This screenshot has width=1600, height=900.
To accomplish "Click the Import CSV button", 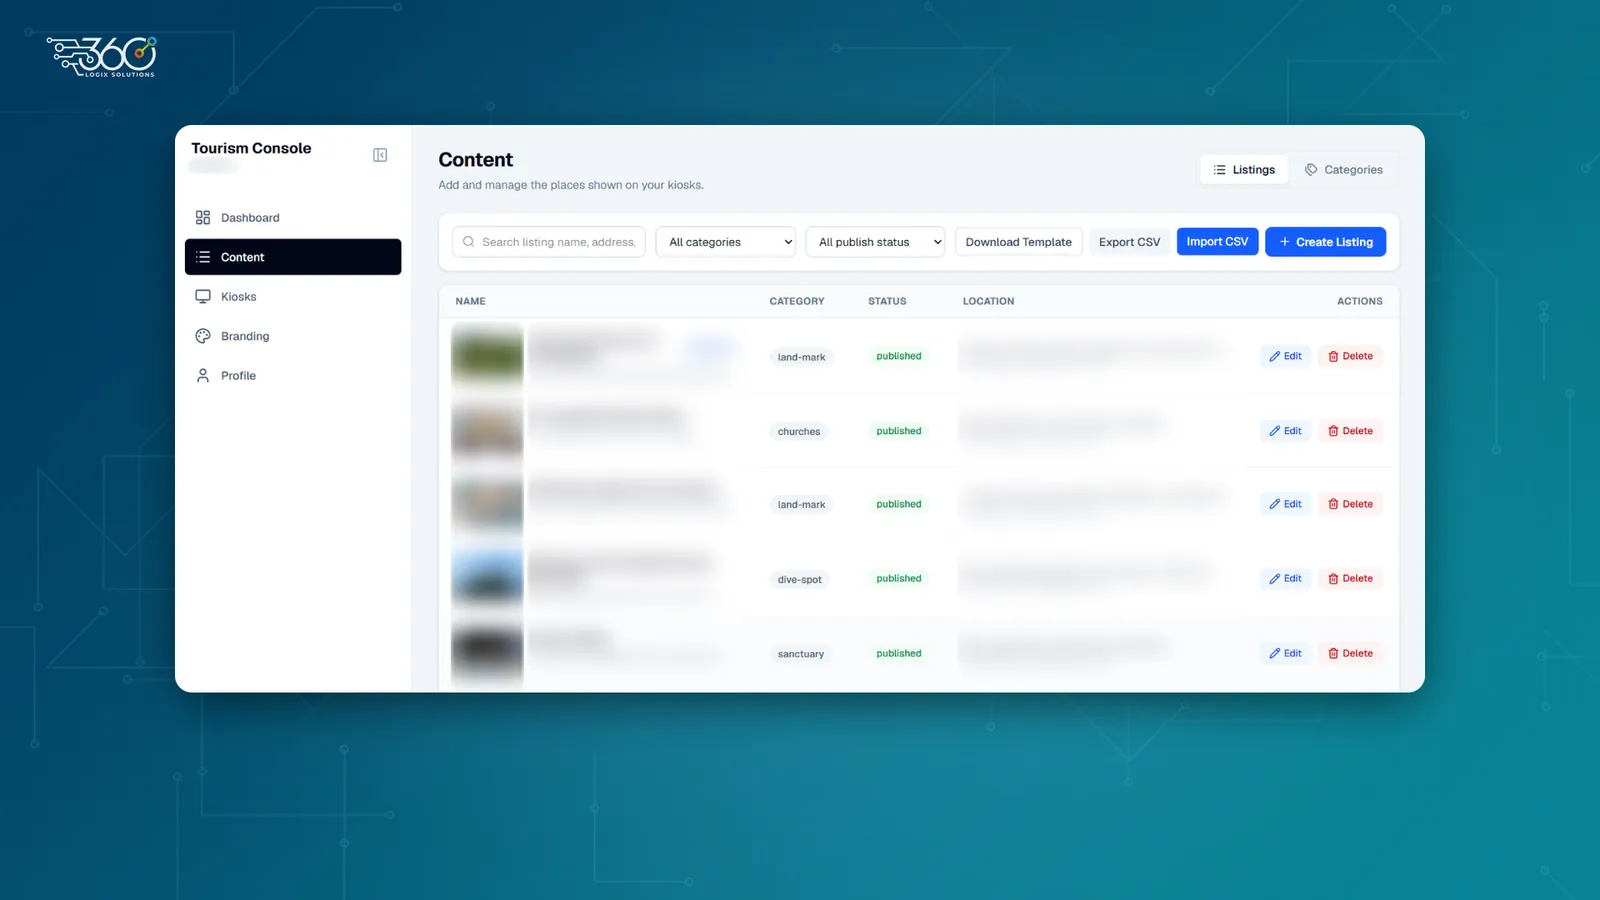I will coord(1217,242).
